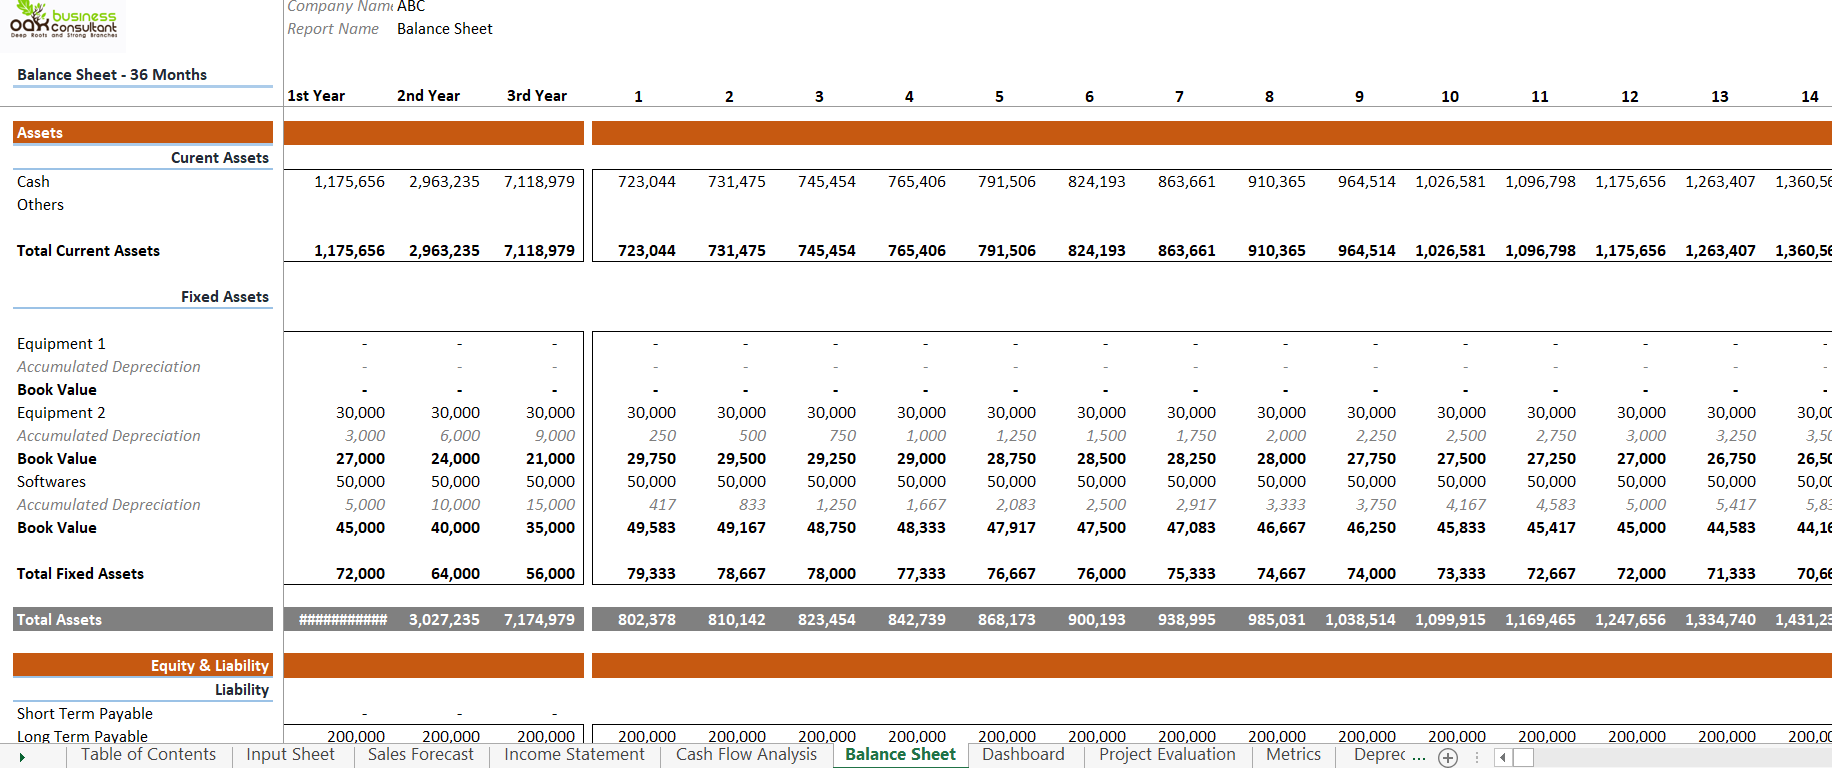1832x768 pixels.
Task: Click the horizontal scroll left arrow
Action: click(x=1502, y=758)
